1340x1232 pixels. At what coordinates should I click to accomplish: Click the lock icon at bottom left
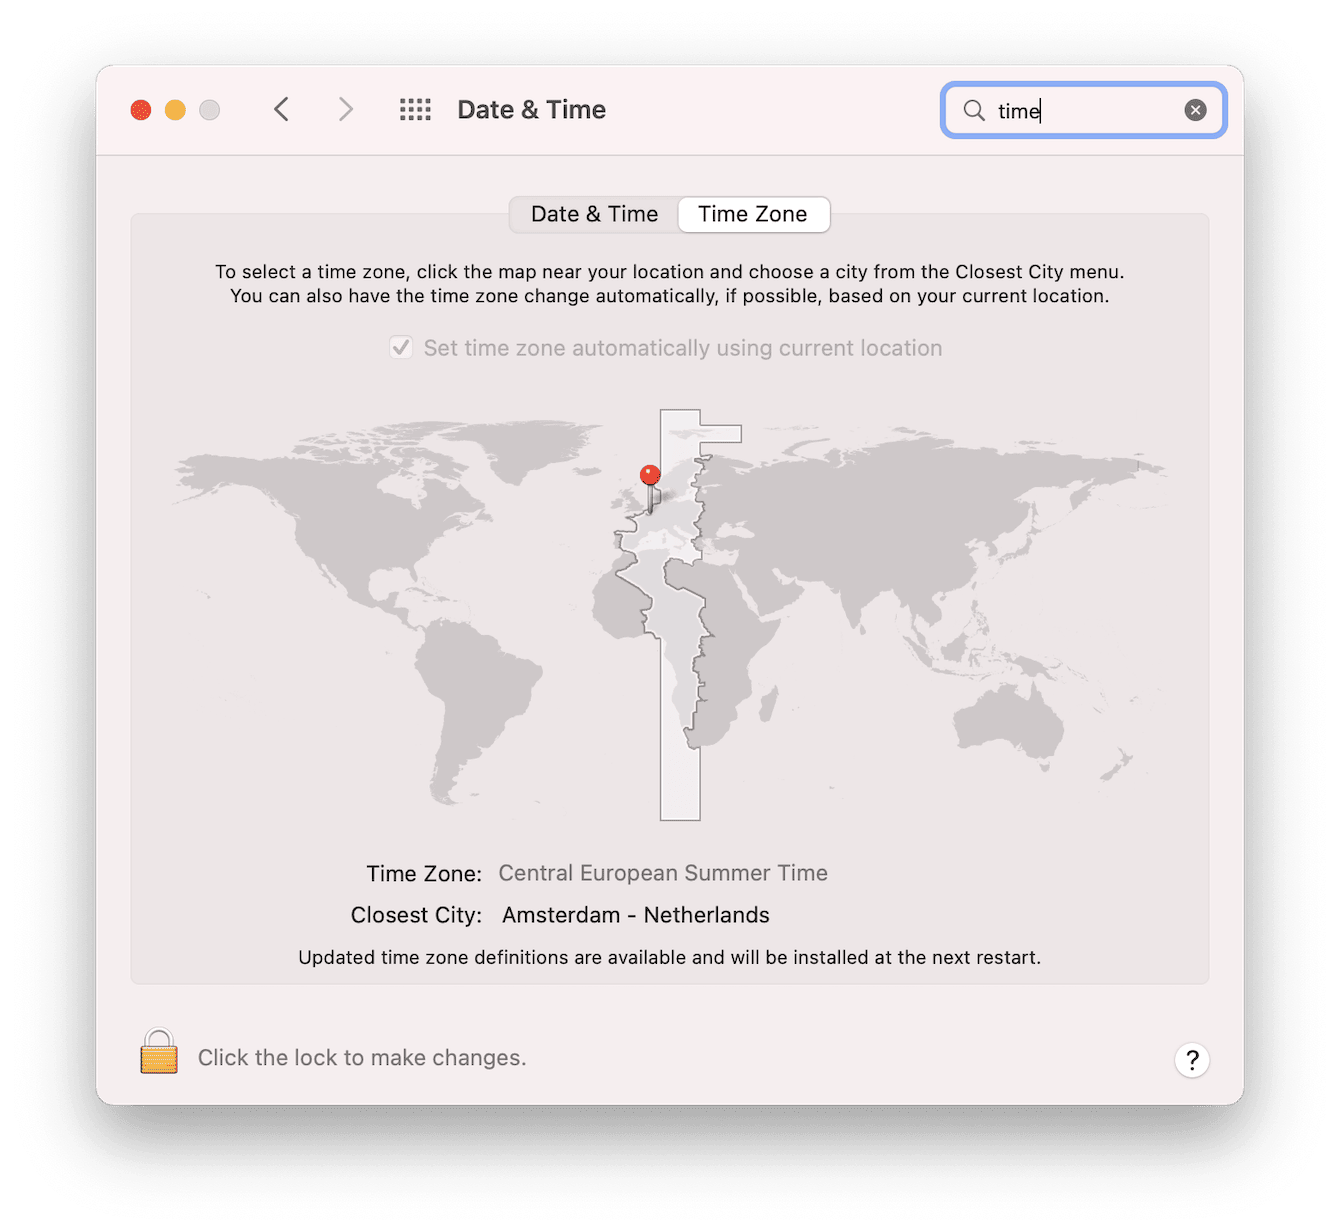coord(157,1053)
